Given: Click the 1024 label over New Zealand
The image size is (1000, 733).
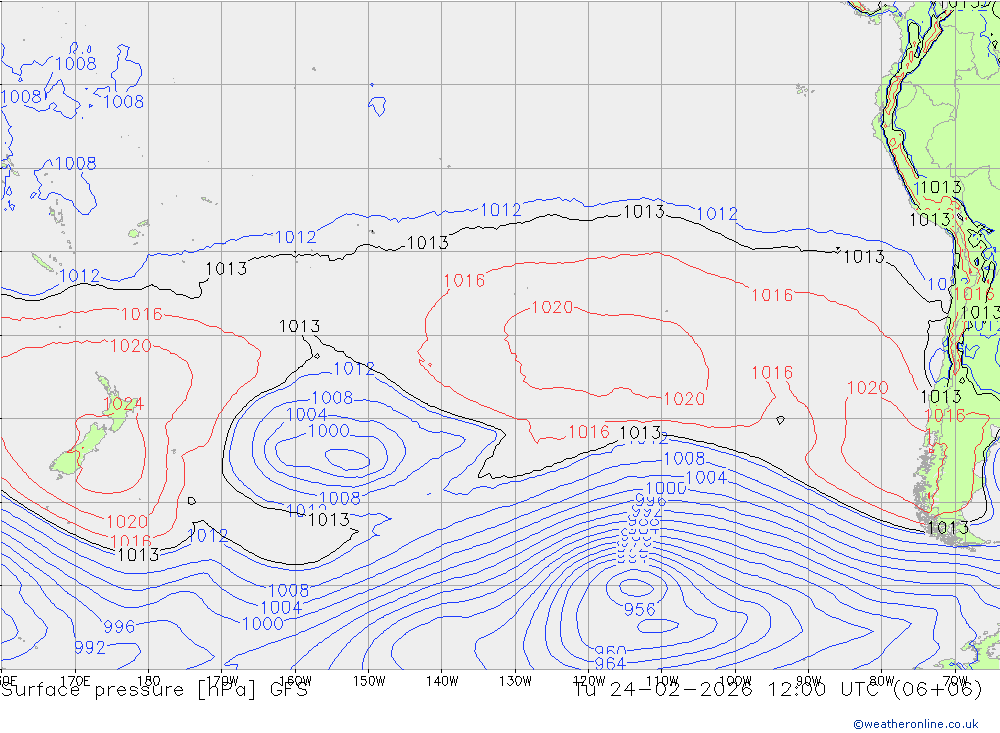Looking at the screenshot, I should [123, 404].
